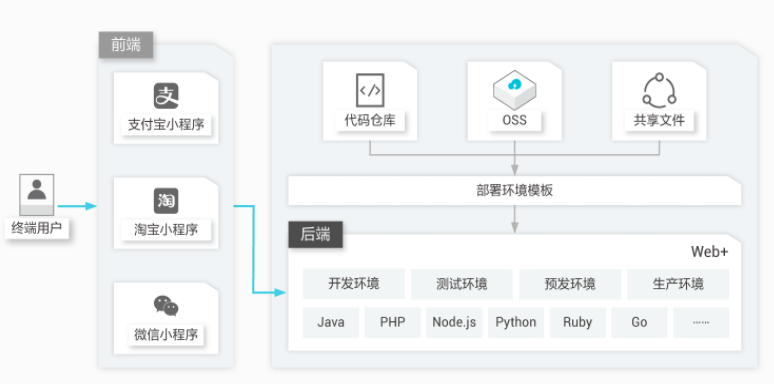
Task: Click the end user person icon
Action: (37, 195)
